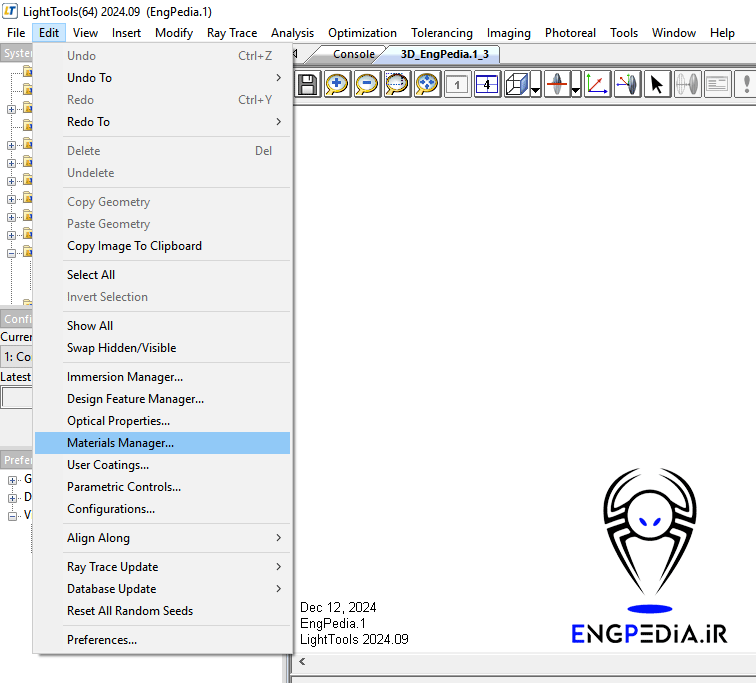Click the '1: Co' current configuration box
Screen dimensions: 756x683
[x=16, y=357]
